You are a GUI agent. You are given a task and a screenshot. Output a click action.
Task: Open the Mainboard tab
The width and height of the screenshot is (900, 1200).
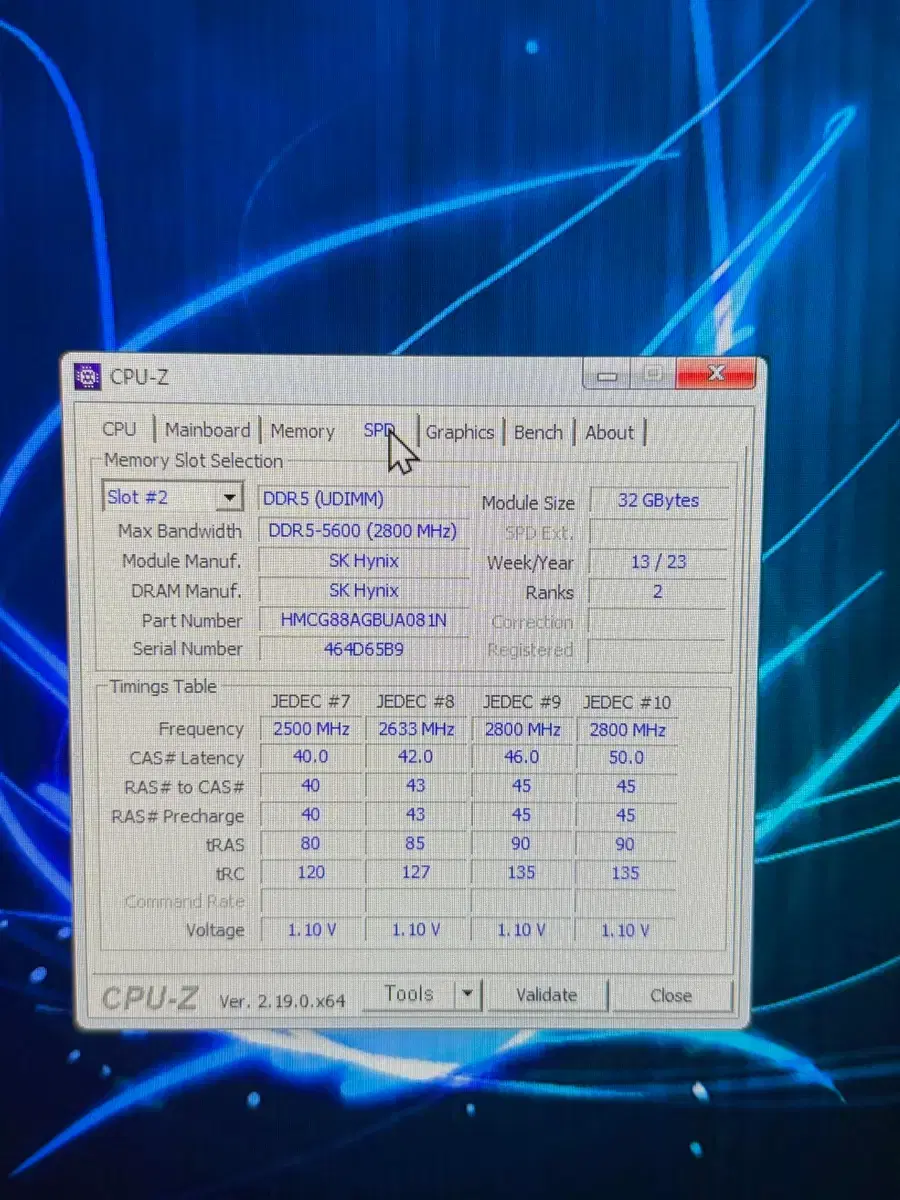207,430
